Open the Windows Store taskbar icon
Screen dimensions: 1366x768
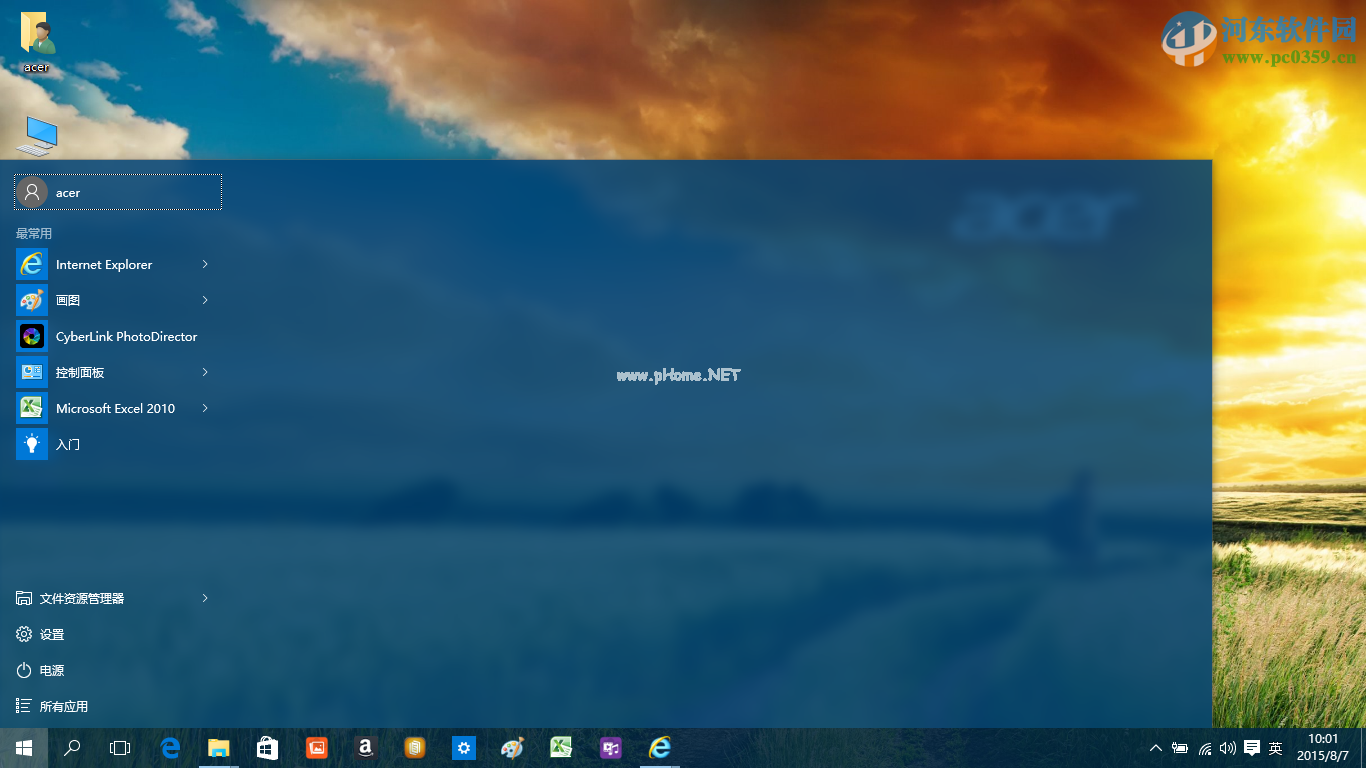coord(267,748)
